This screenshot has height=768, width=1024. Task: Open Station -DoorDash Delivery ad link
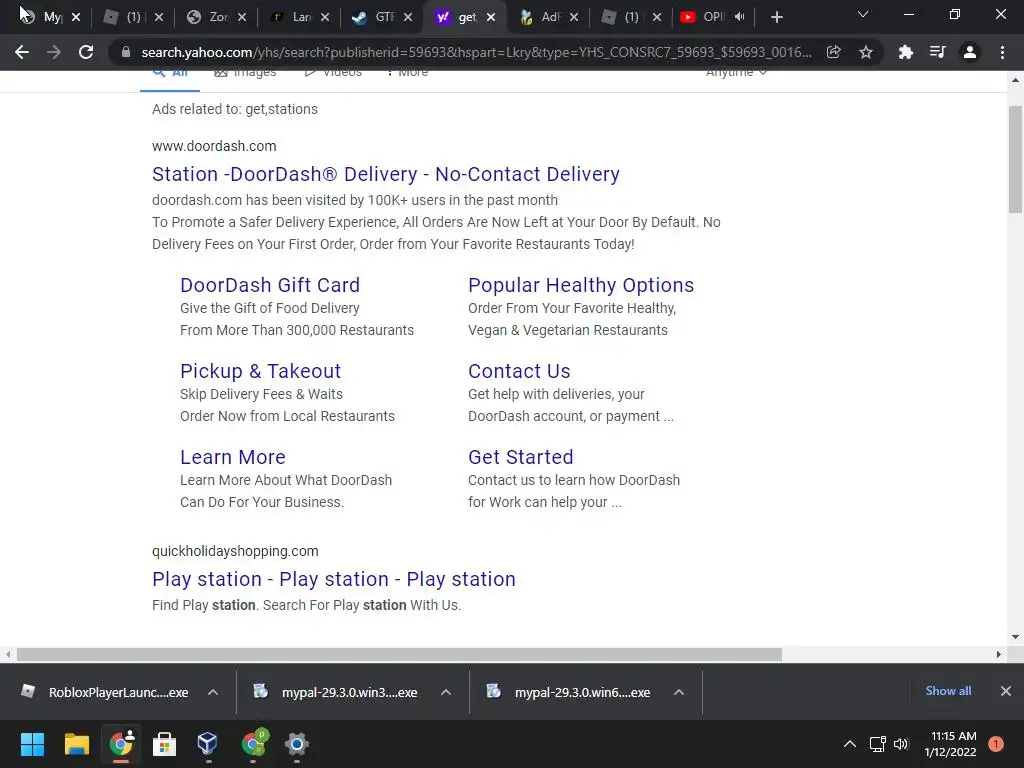point(385,174)
